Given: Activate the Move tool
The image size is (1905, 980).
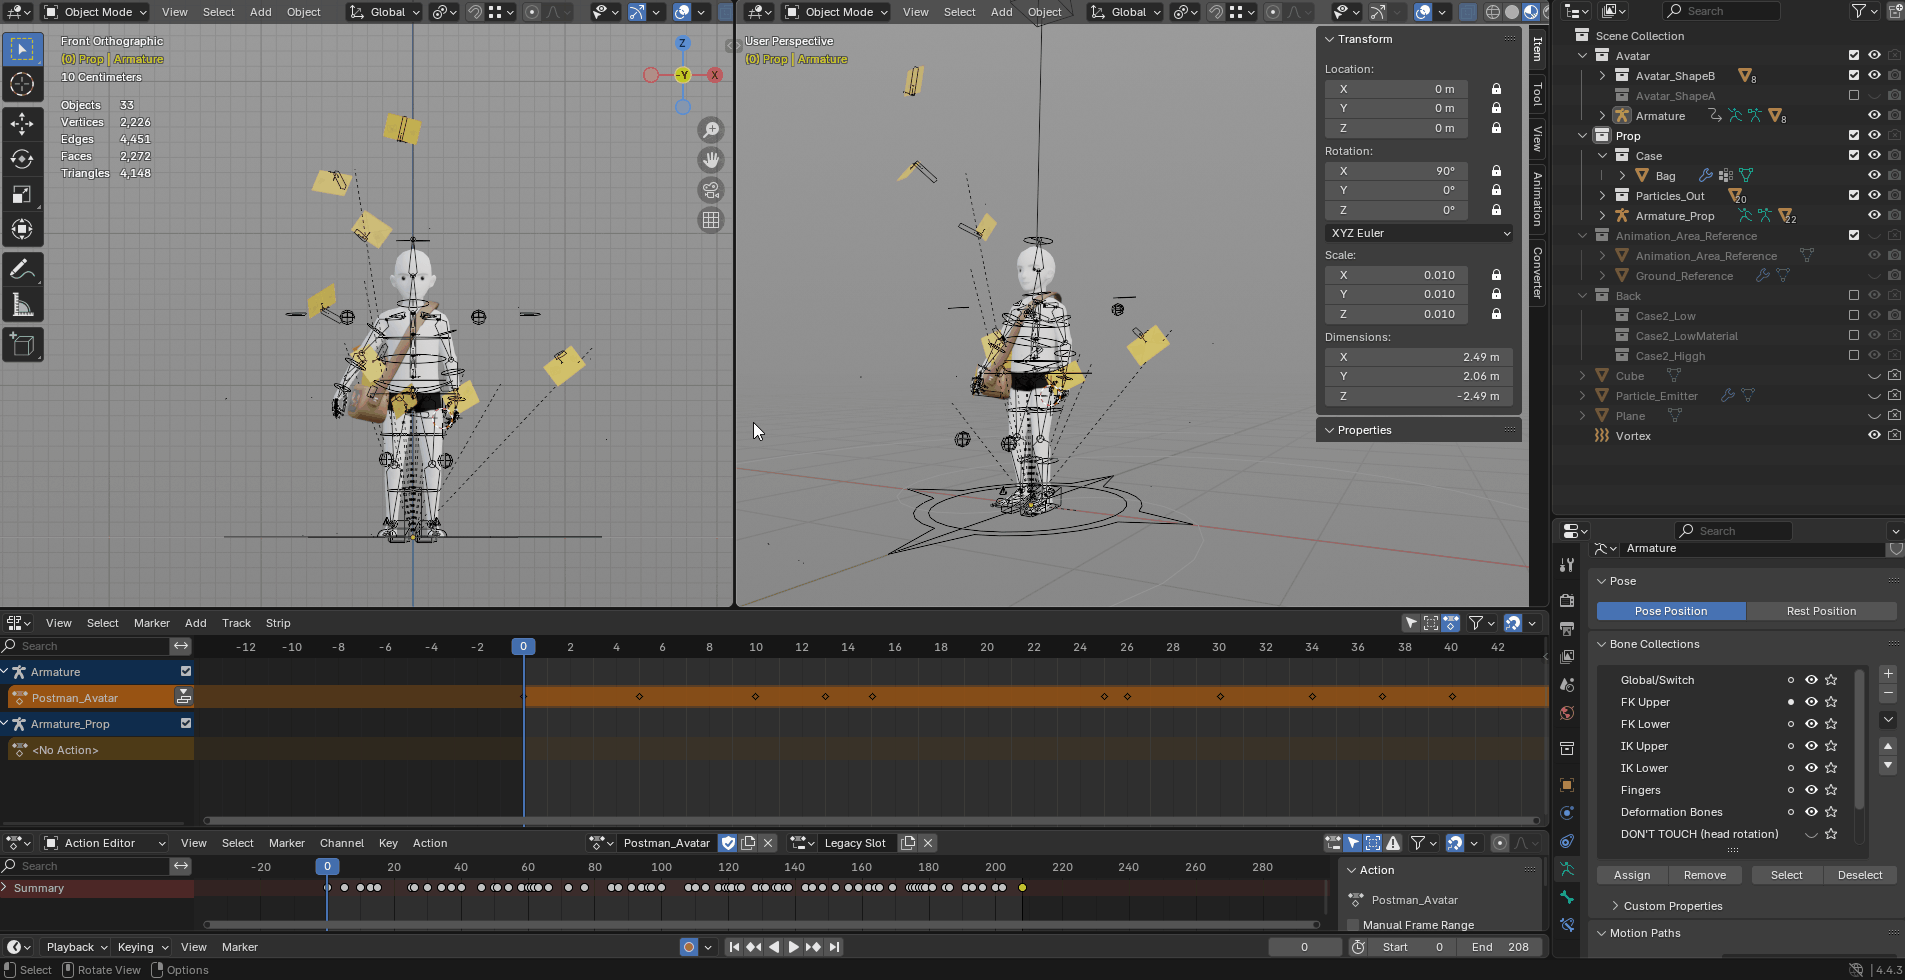Looking at the screenshot, I should 22,124.
